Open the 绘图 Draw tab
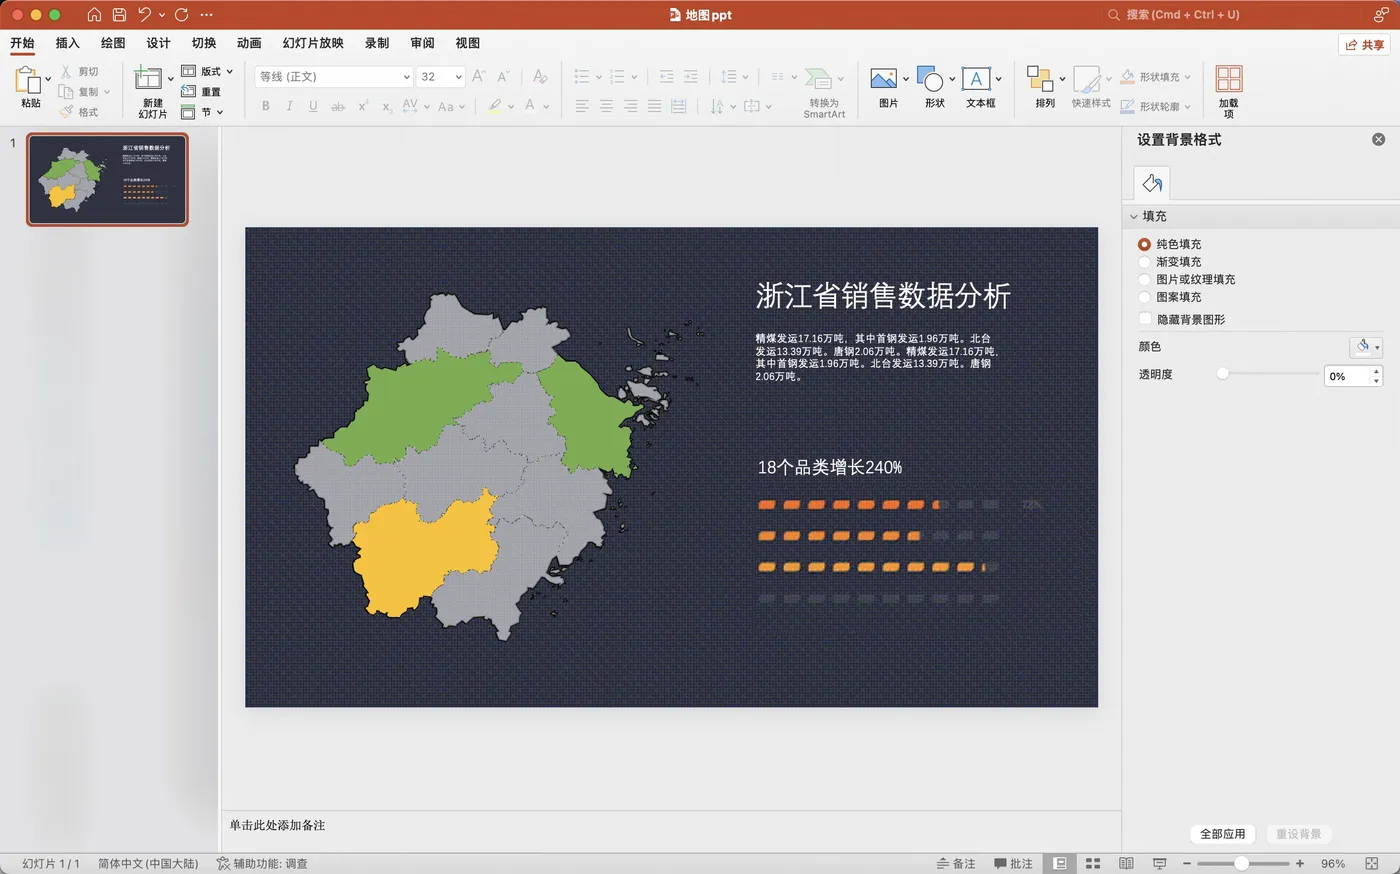Viewport: 1400px width, 874px height. [x=113, y=43]
